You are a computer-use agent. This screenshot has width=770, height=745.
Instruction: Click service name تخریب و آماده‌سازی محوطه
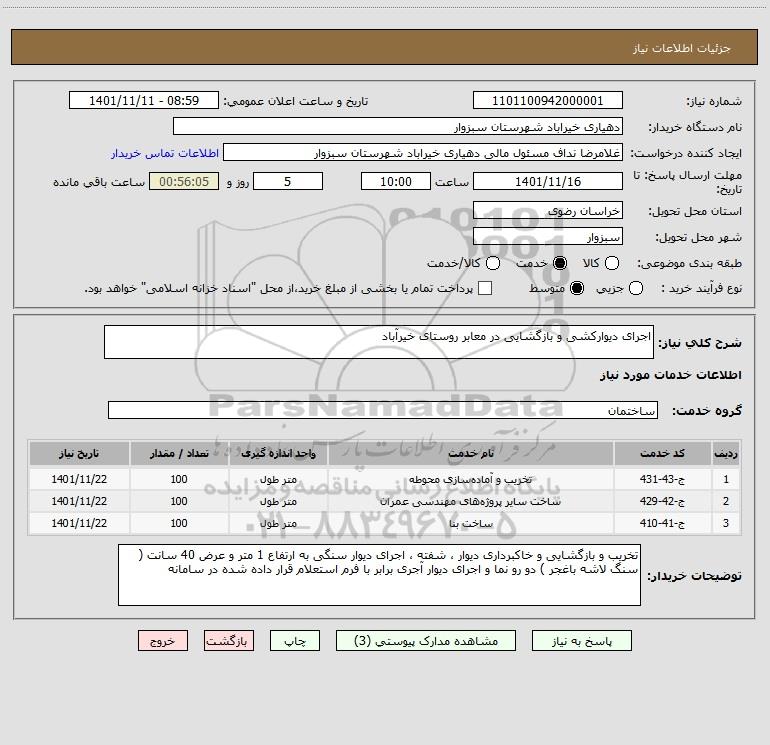[470, 479]
